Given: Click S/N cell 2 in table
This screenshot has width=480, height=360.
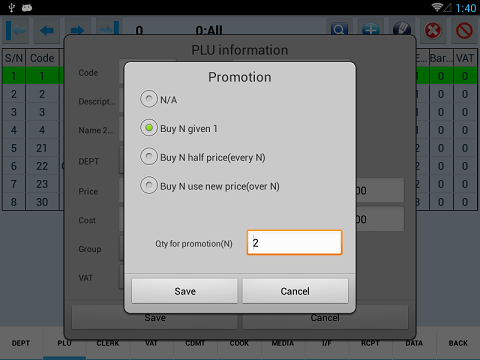Looking at the screenshot, I should coord(14,94).
